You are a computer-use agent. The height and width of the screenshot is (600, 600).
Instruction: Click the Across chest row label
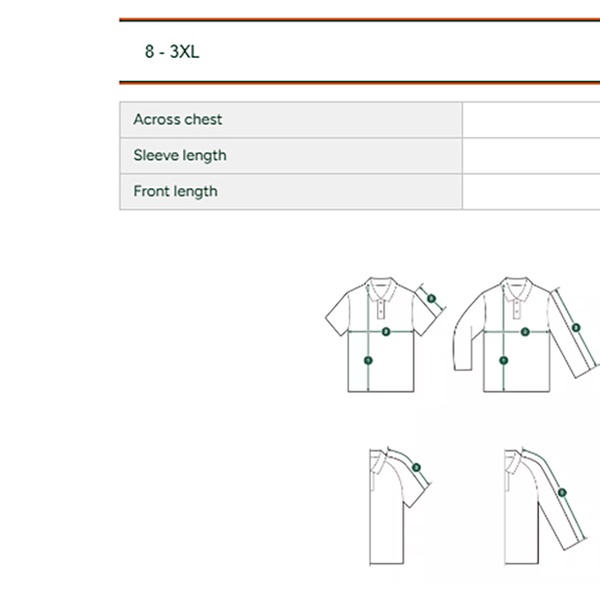tap(178, 120)
